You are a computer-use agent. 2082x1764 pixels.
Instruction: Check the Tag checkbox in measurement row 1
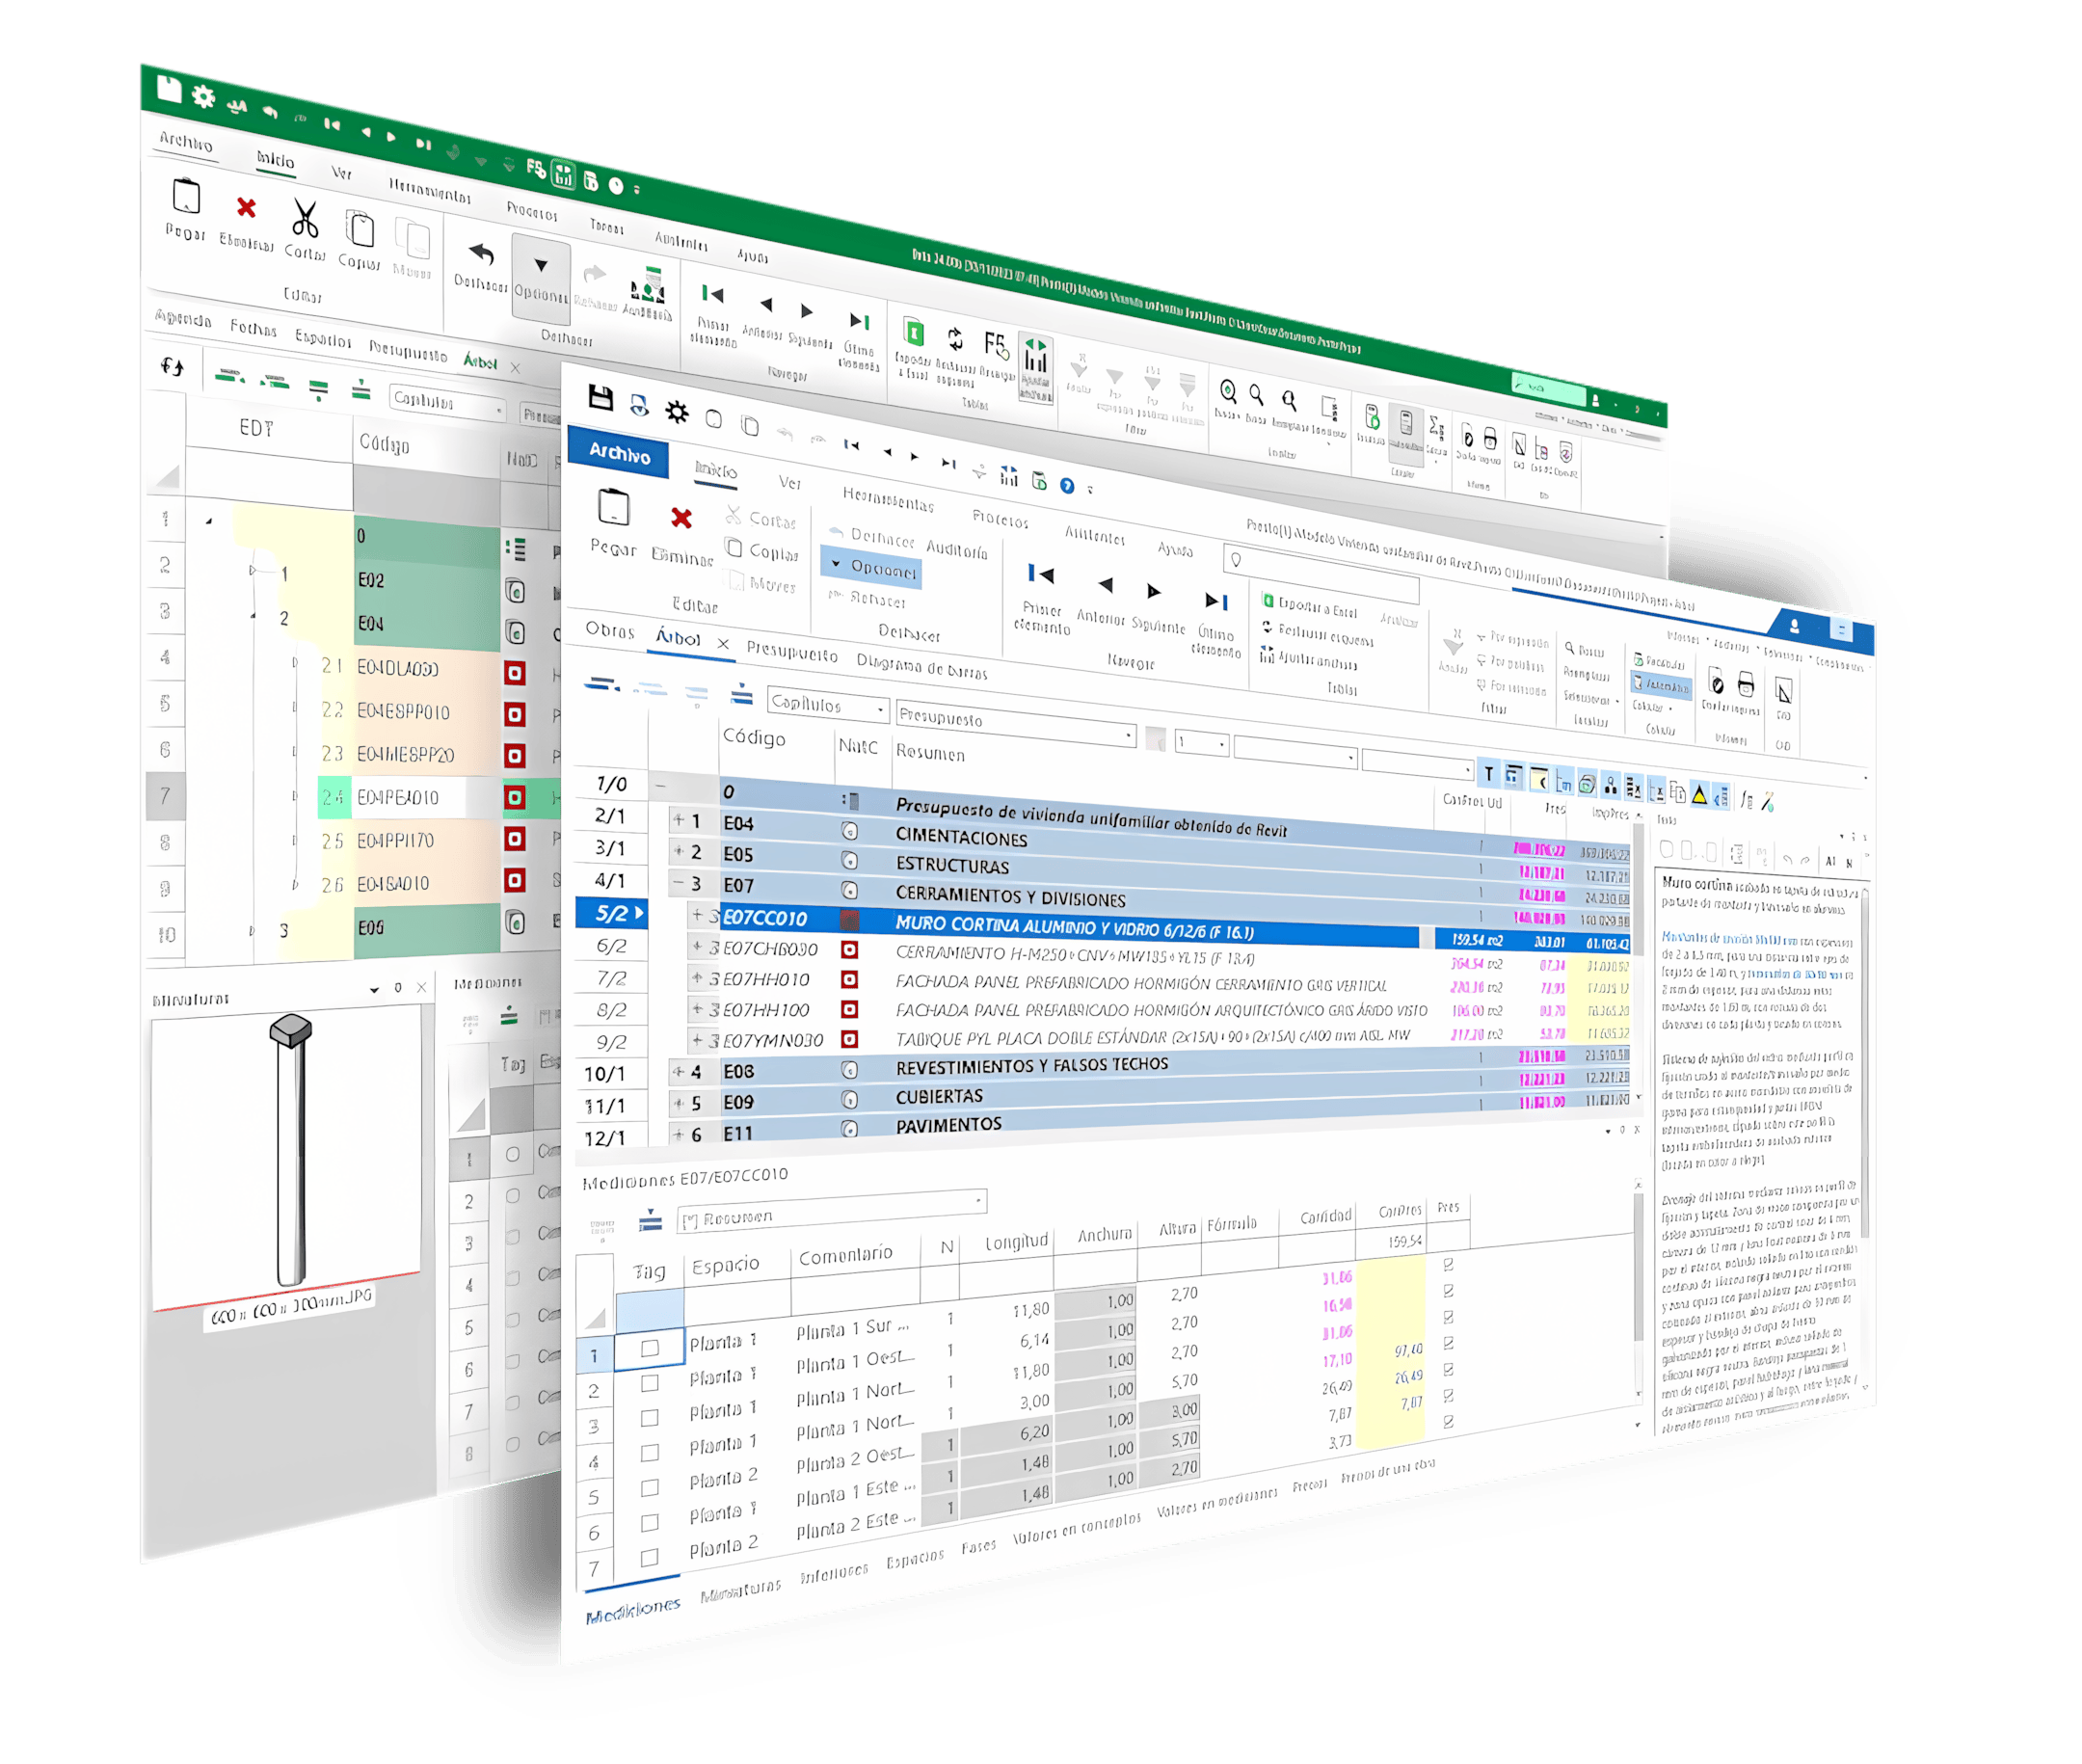pyautogui.click(x=649, y=1348)
